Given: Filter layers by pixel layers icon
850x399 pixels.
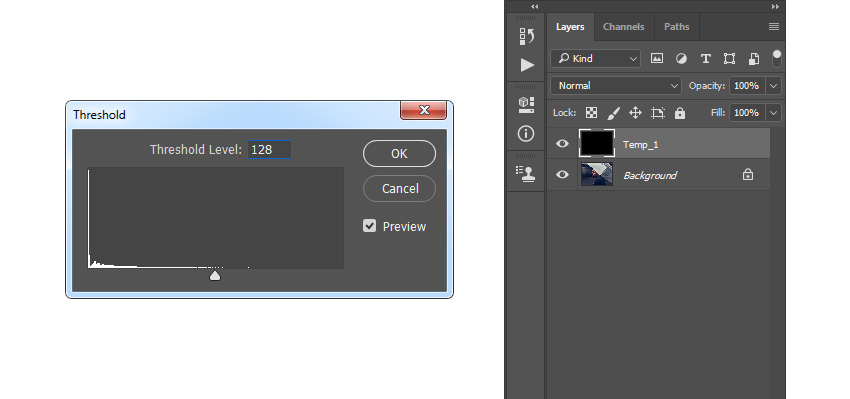Looking at the screenshot, I should pyautogui.click(x=657, y=59).
